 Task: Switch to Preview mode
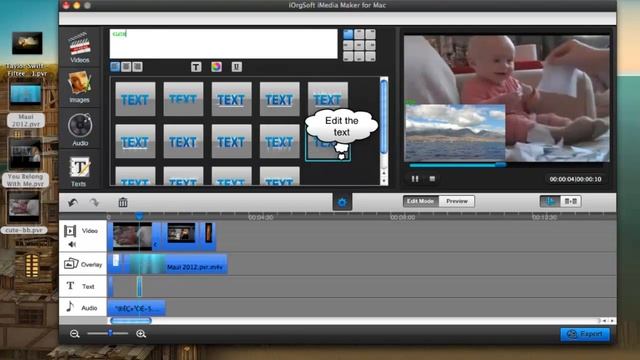point(457,201)
